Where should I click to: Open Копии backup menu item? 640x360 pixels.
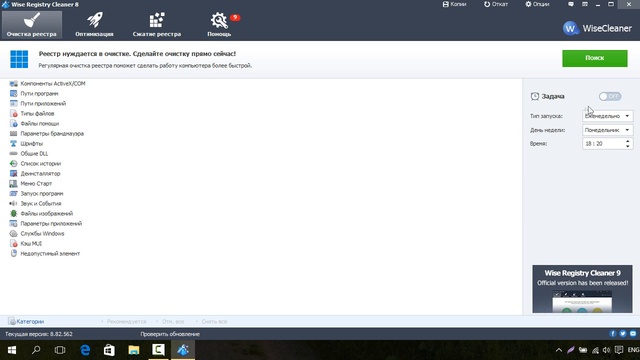pyautogui.click(x=454, y=4)
